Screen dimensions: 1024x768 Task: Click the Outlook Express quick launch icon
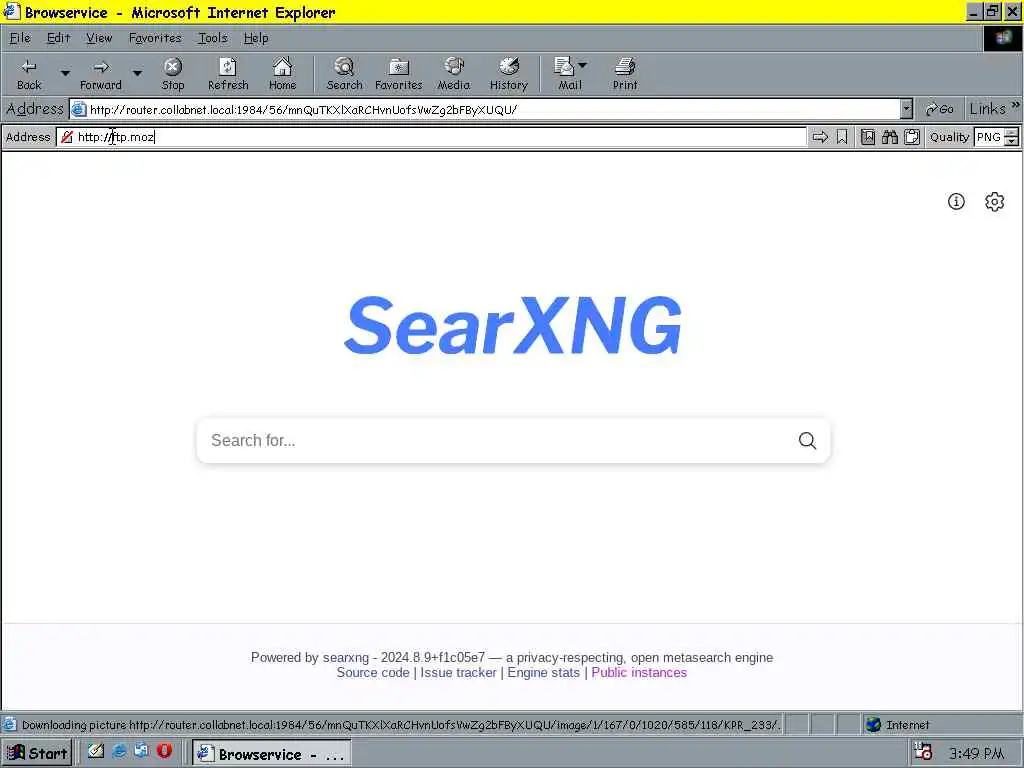tap(141, 751)
